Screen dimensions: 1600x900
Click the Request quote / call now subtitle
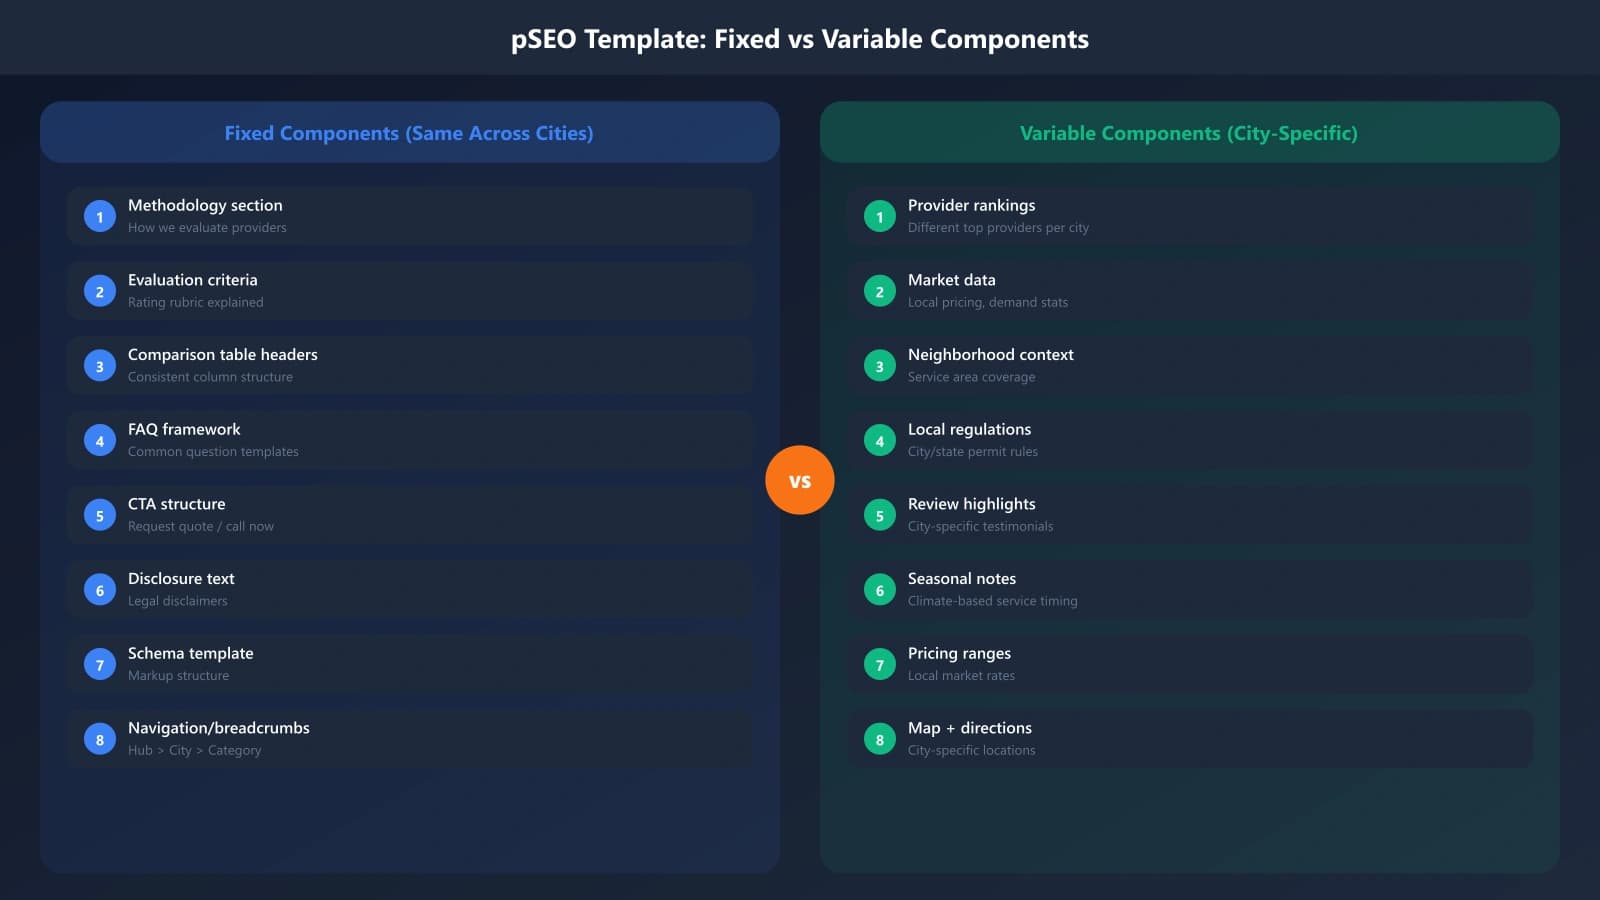click(200, 525)
